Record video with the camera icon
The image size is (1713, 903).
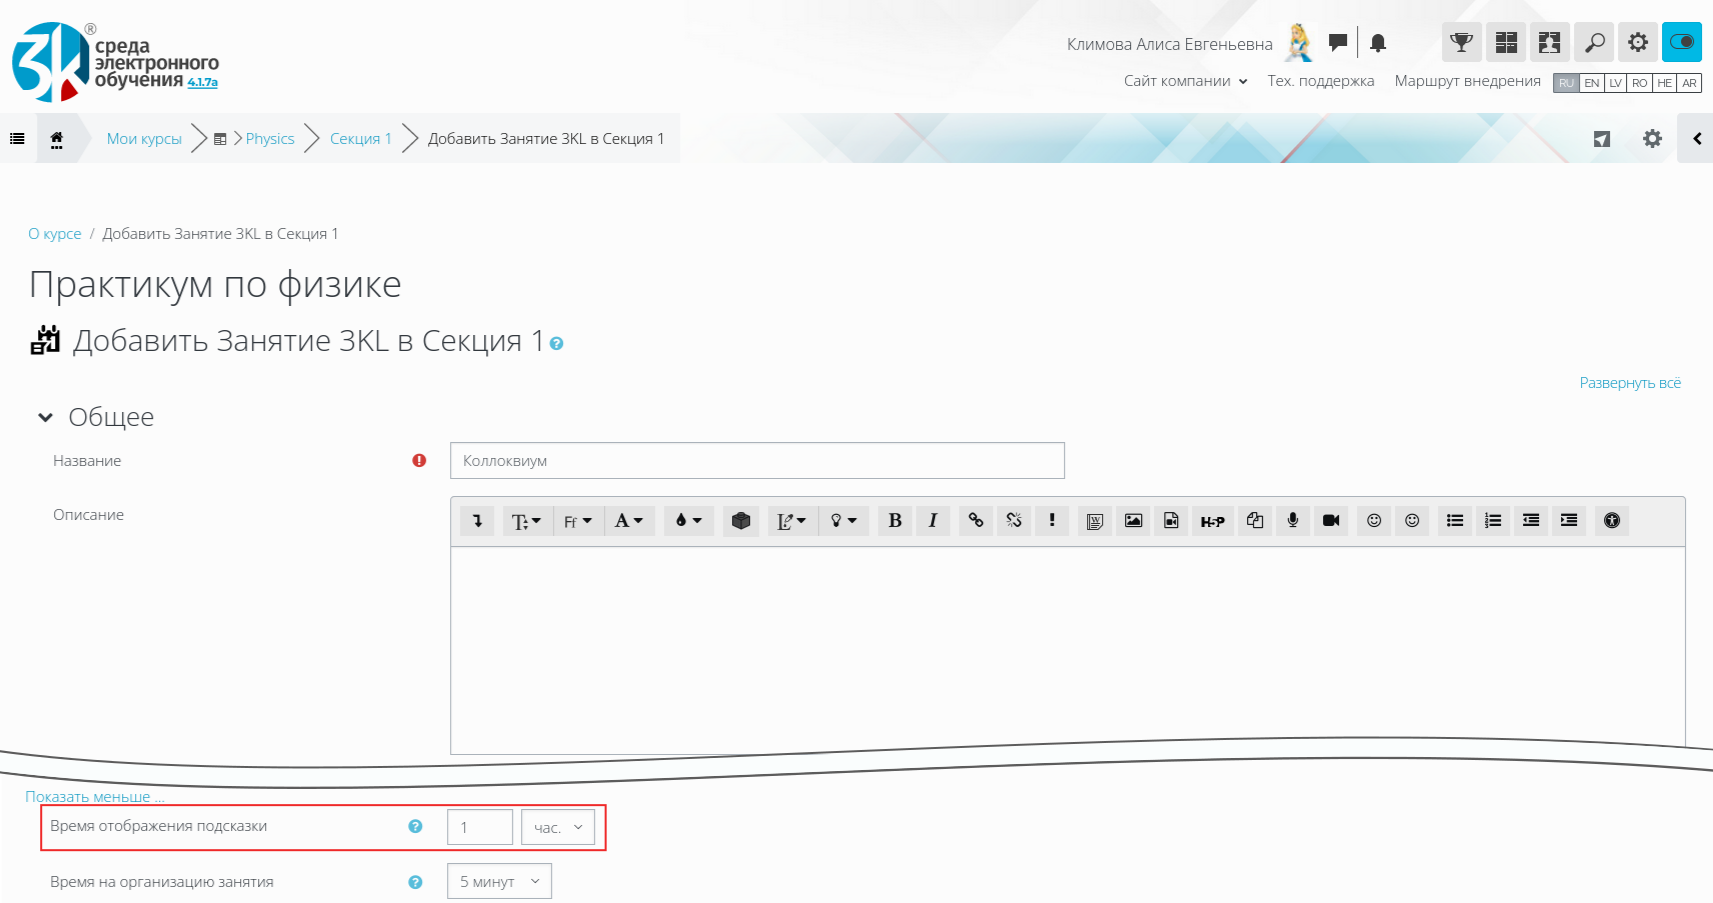pos(1331,520)
